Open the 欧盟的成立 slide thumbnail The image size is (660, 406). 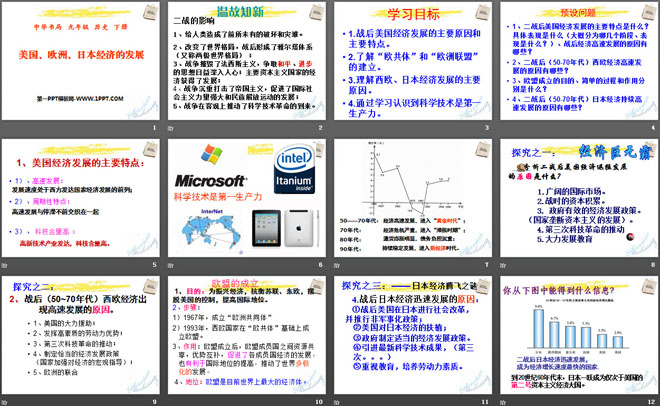pyautogui.click(x=247, y=335)
